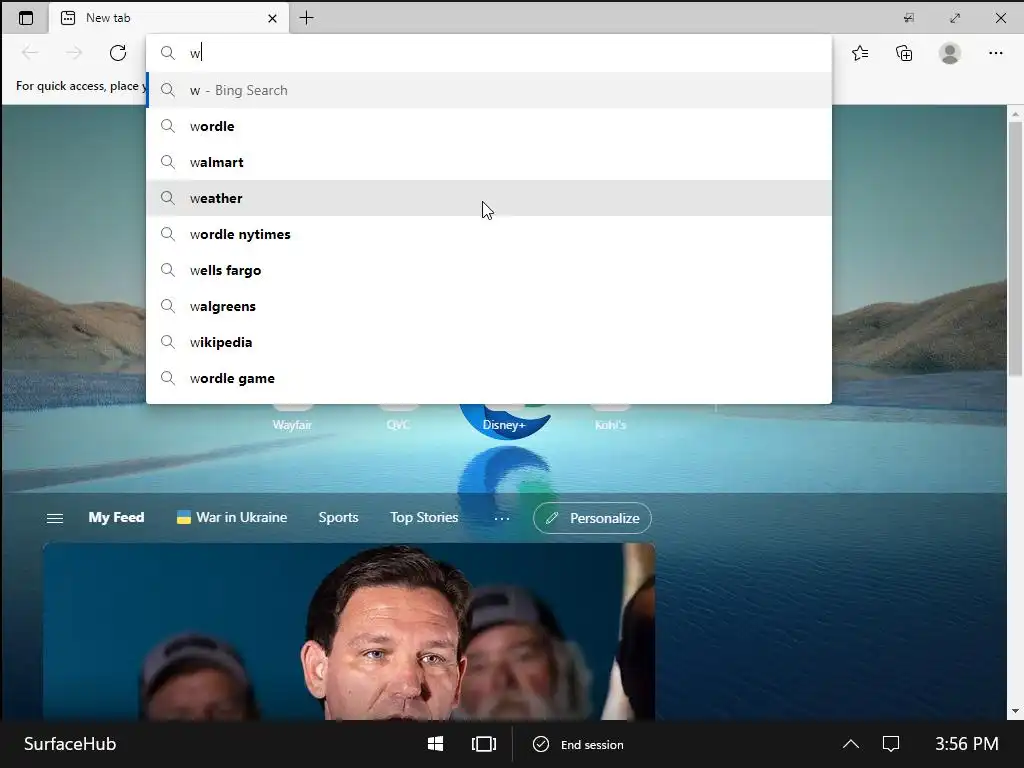Open the Kohl's quick link
Image resolution: width=1024 pixels, height=768 pixels.
pos(610,424)
